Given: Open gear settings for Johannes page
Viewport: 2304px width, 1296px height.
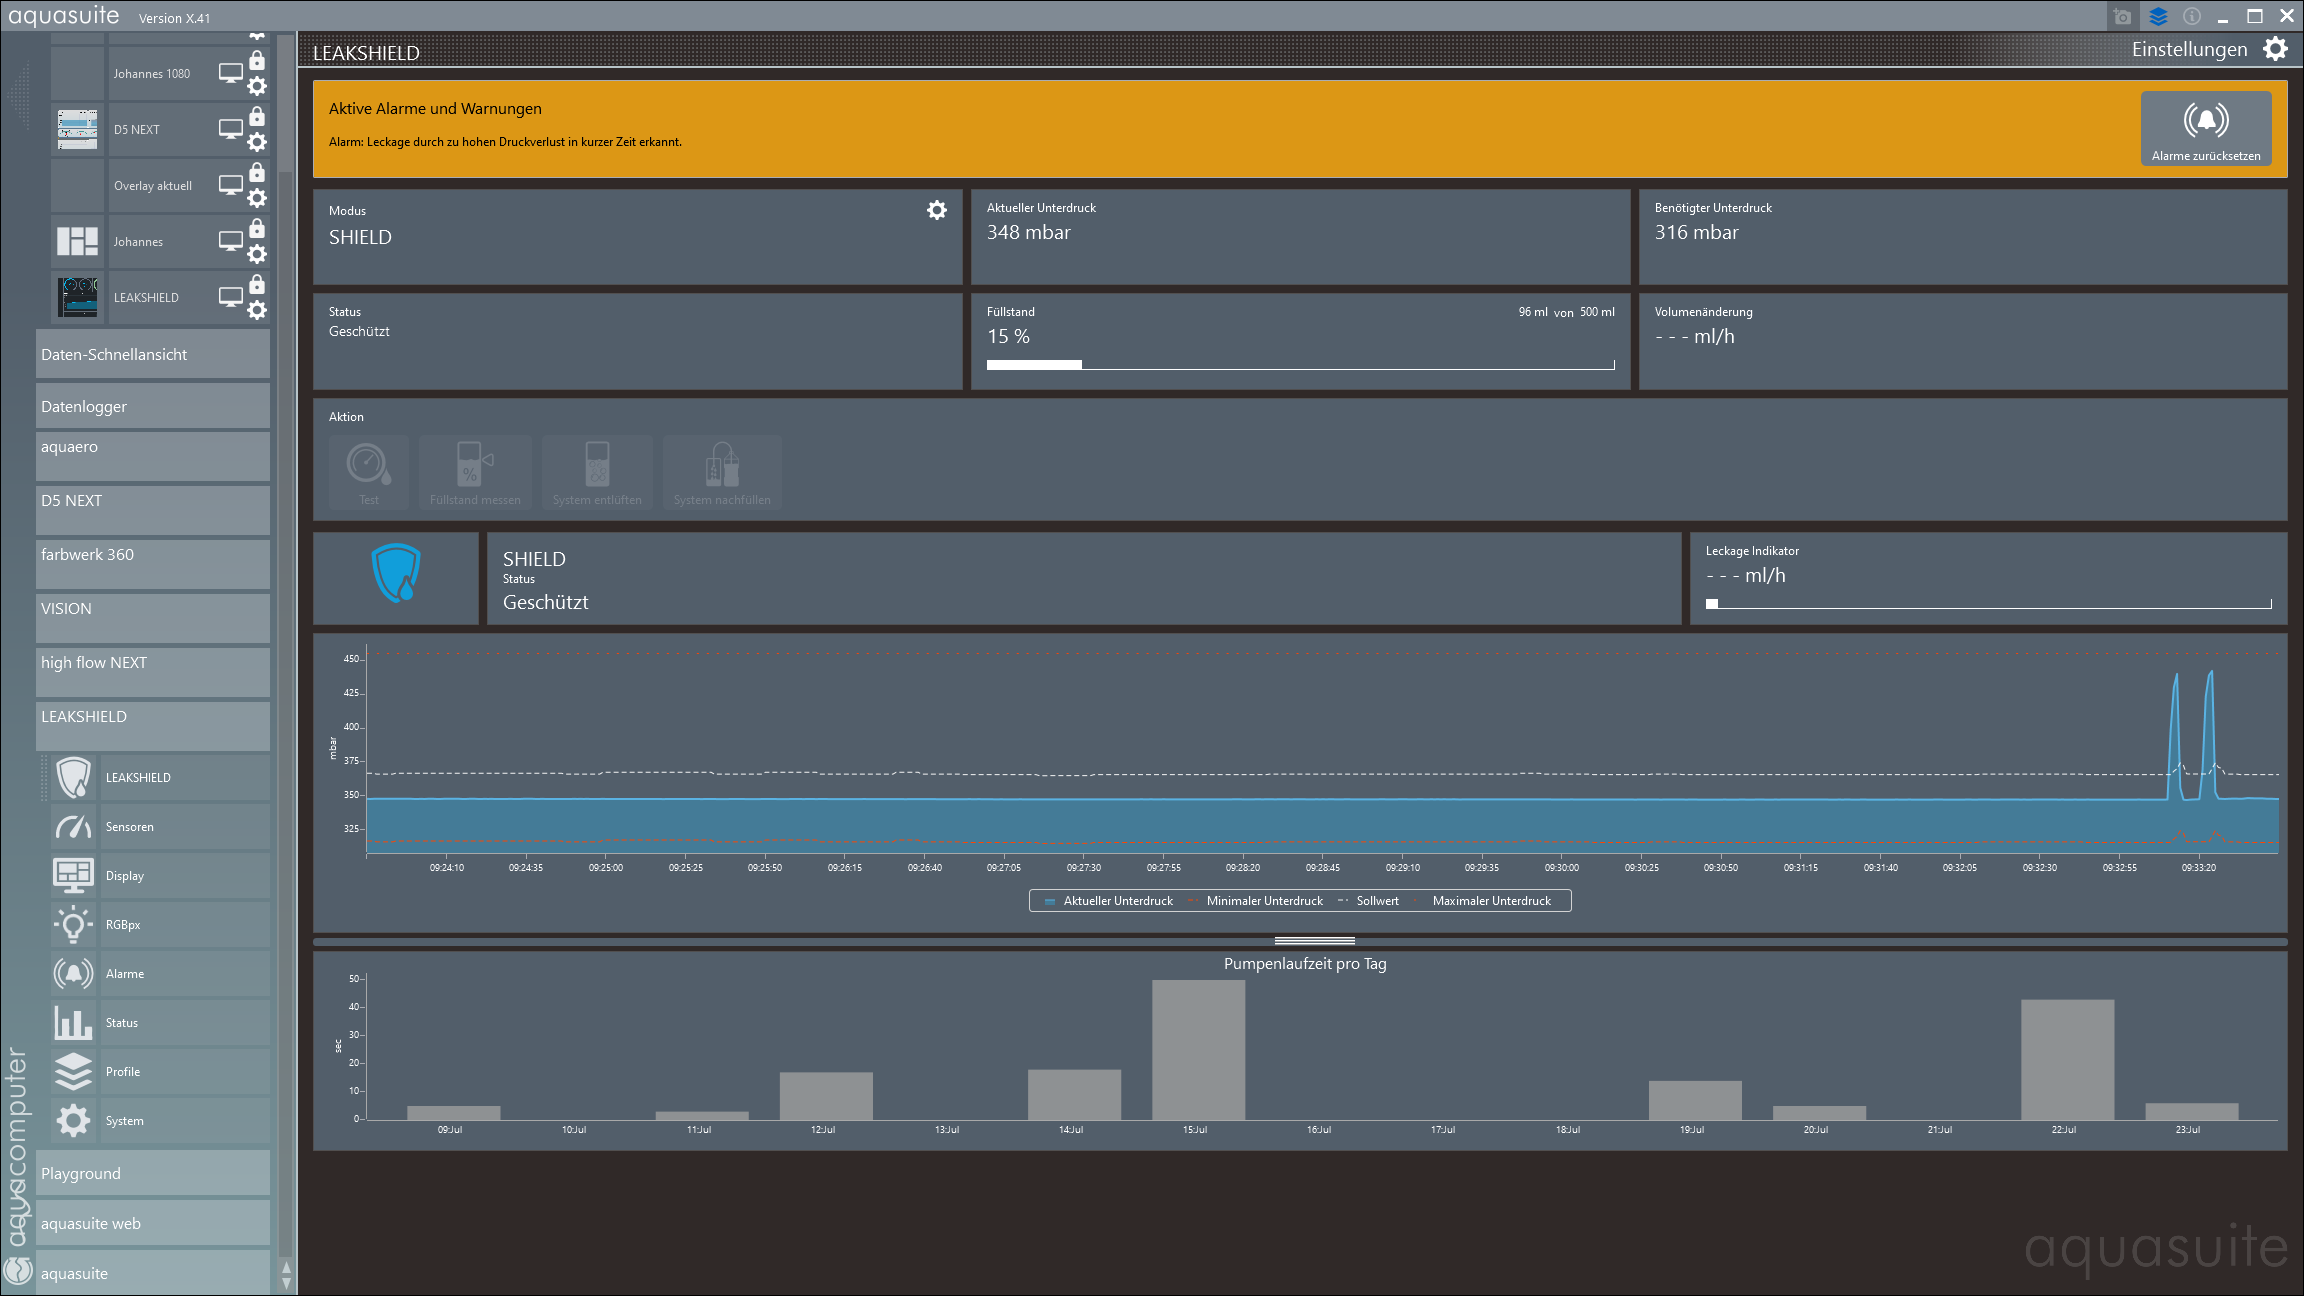Looking at the screenshot, I should (257, 254).
